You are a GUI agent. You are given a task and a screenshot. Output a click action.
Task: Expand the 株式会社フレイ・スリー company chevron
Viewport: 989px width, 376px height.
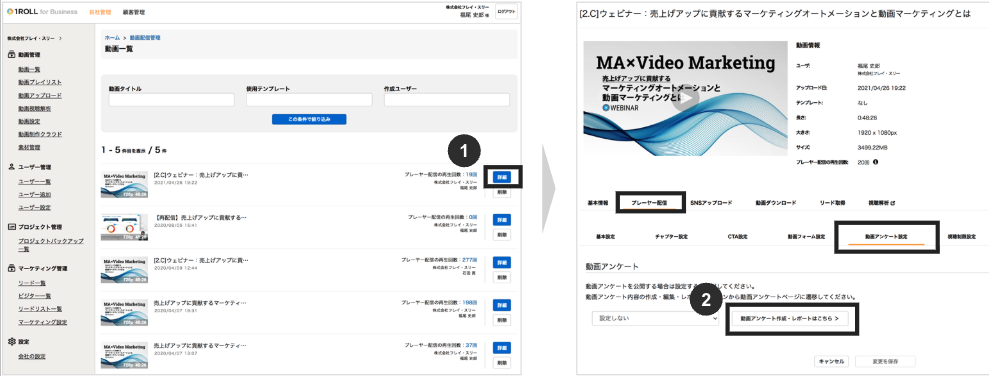[60, 38]
